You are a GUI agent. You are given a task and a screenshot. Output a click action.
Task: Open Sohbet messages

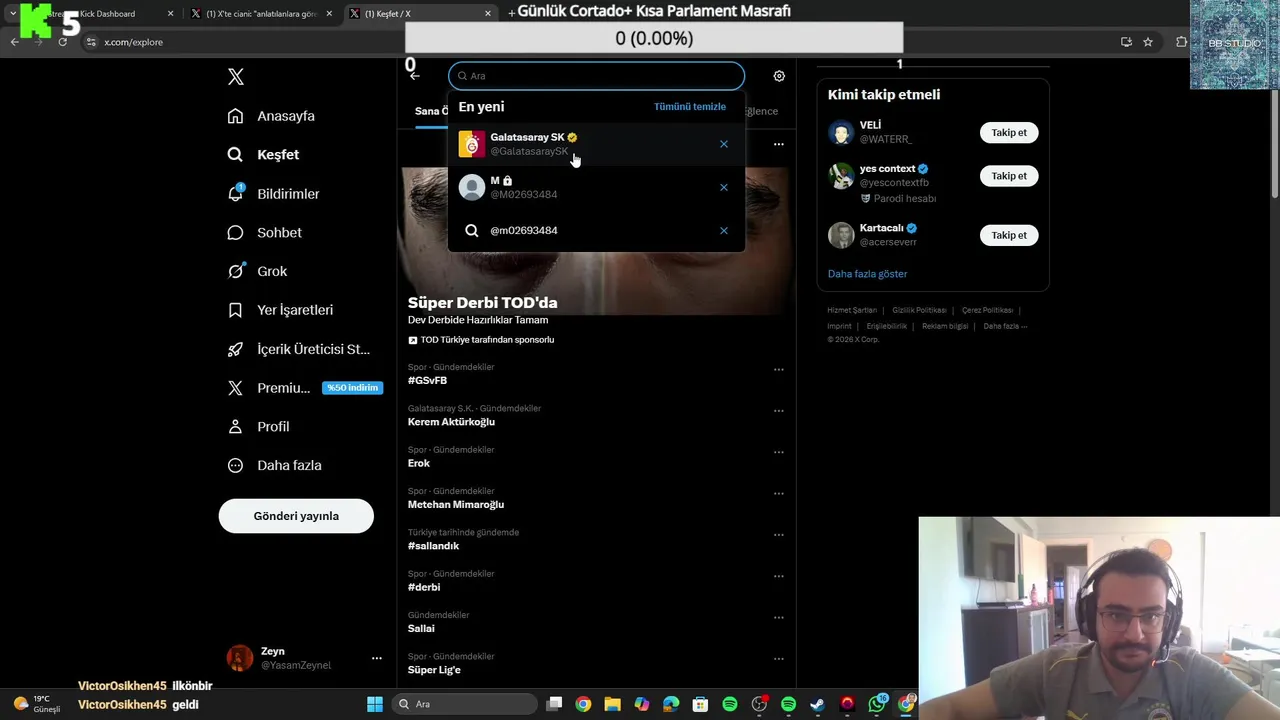point(264,232)
